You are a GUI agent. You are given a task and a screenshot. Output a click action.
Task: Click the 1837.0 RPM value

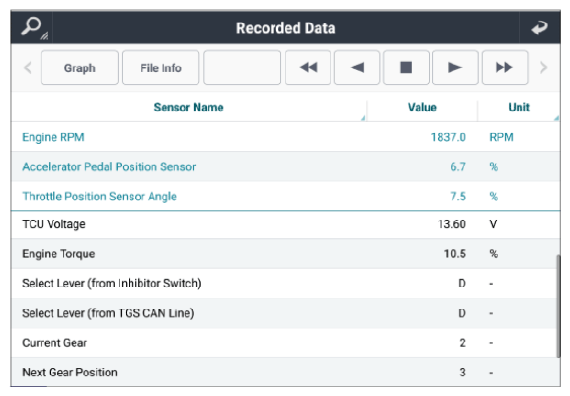click(x=448, y=137)
